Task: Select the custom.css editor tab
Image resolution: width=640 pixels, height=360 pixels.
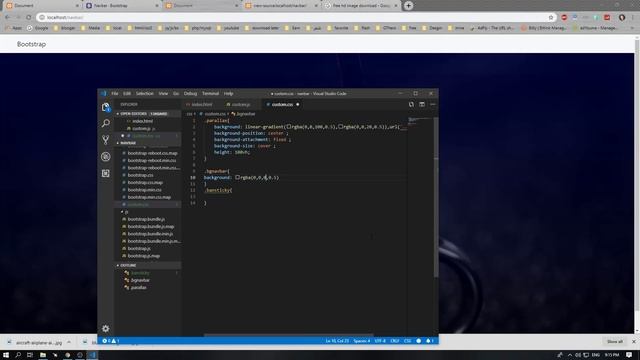Action: 282,104
